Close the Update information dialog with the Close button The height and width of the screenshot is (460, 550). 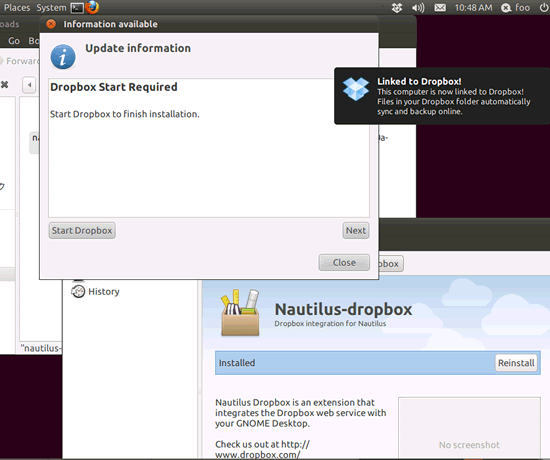click(344, 262)
